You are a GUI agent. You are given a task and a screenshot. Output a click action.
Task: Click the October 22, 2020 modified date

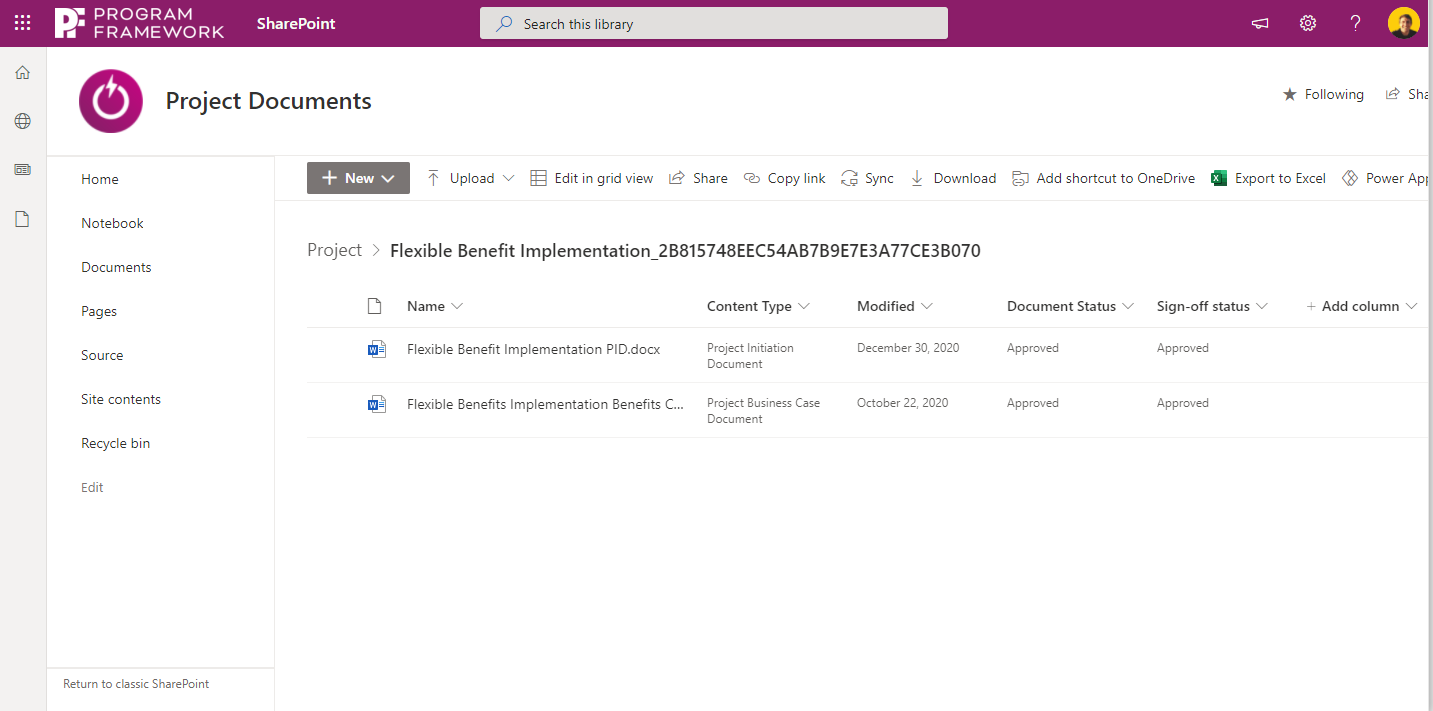point(902,403)
